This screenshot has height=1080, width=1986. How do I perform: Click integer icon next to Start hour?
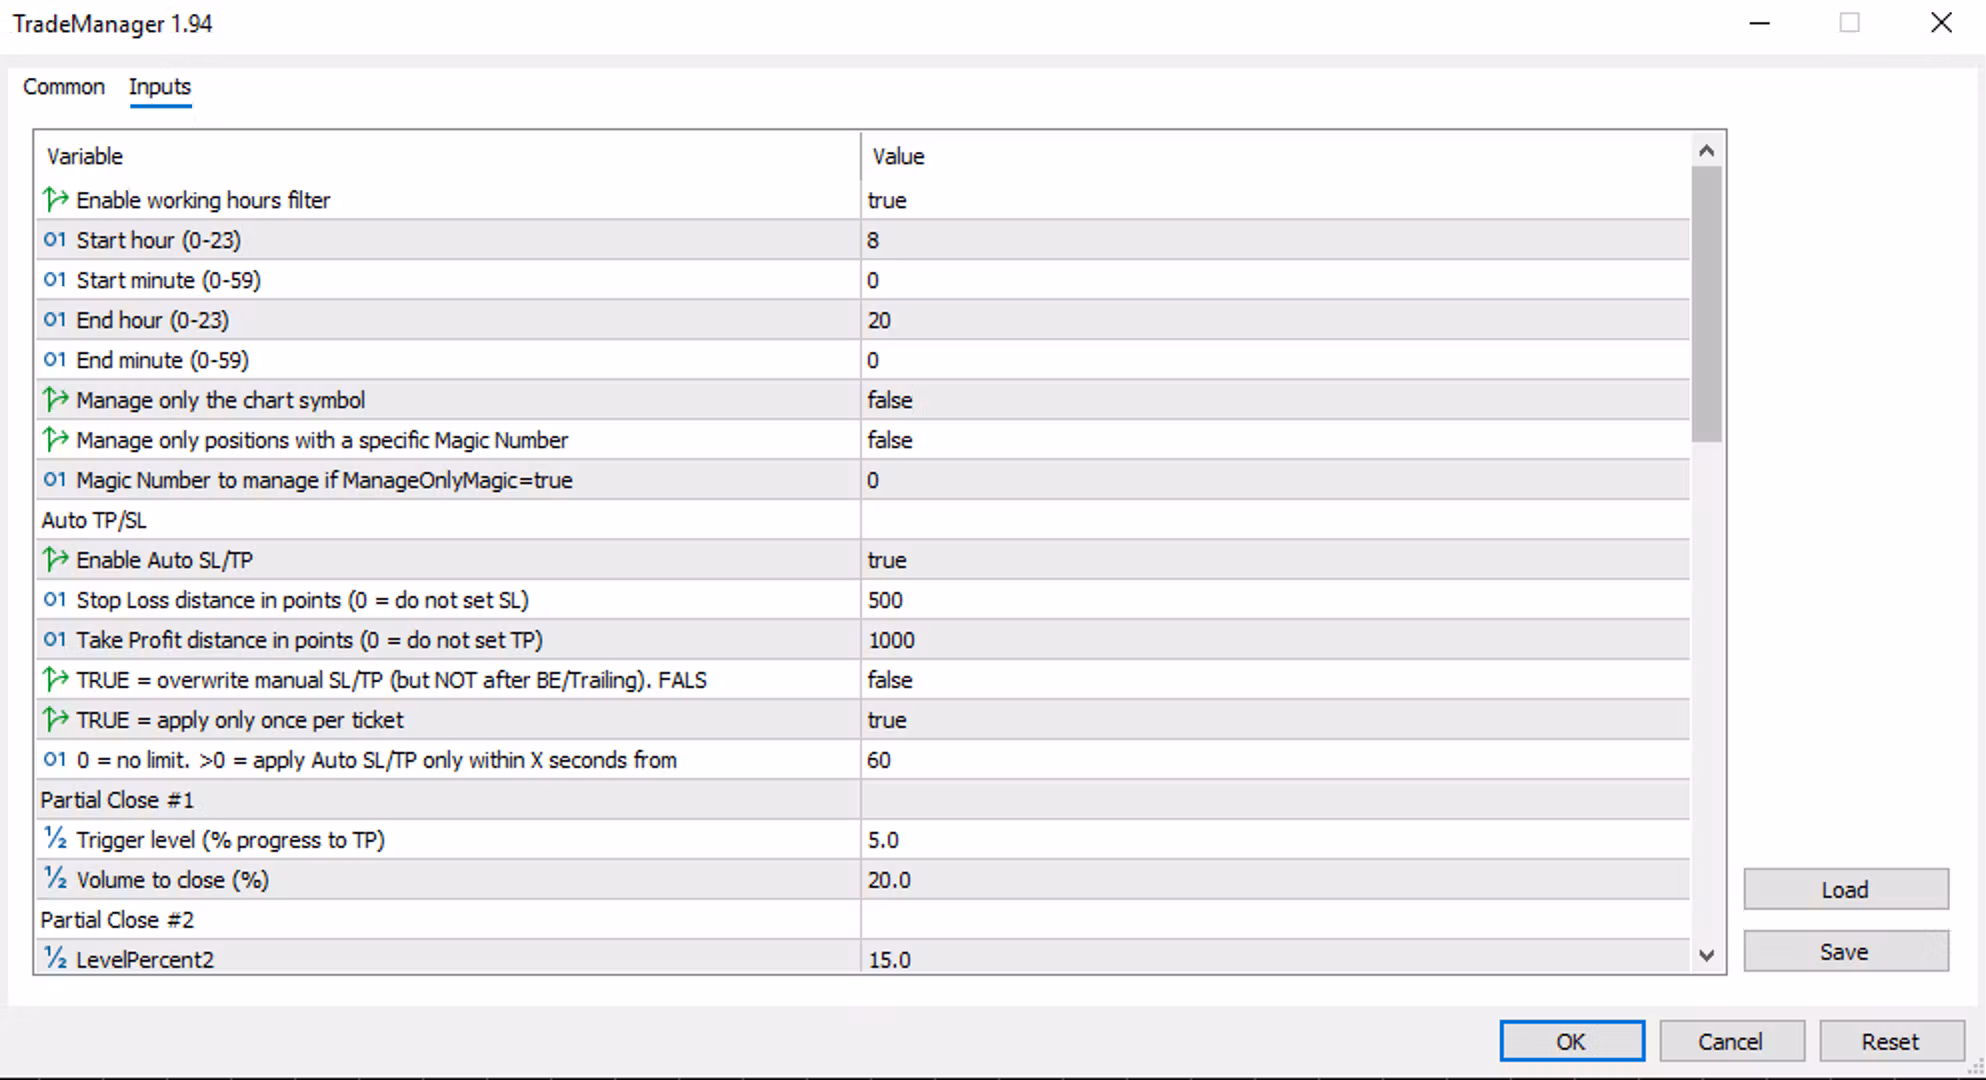55,240
